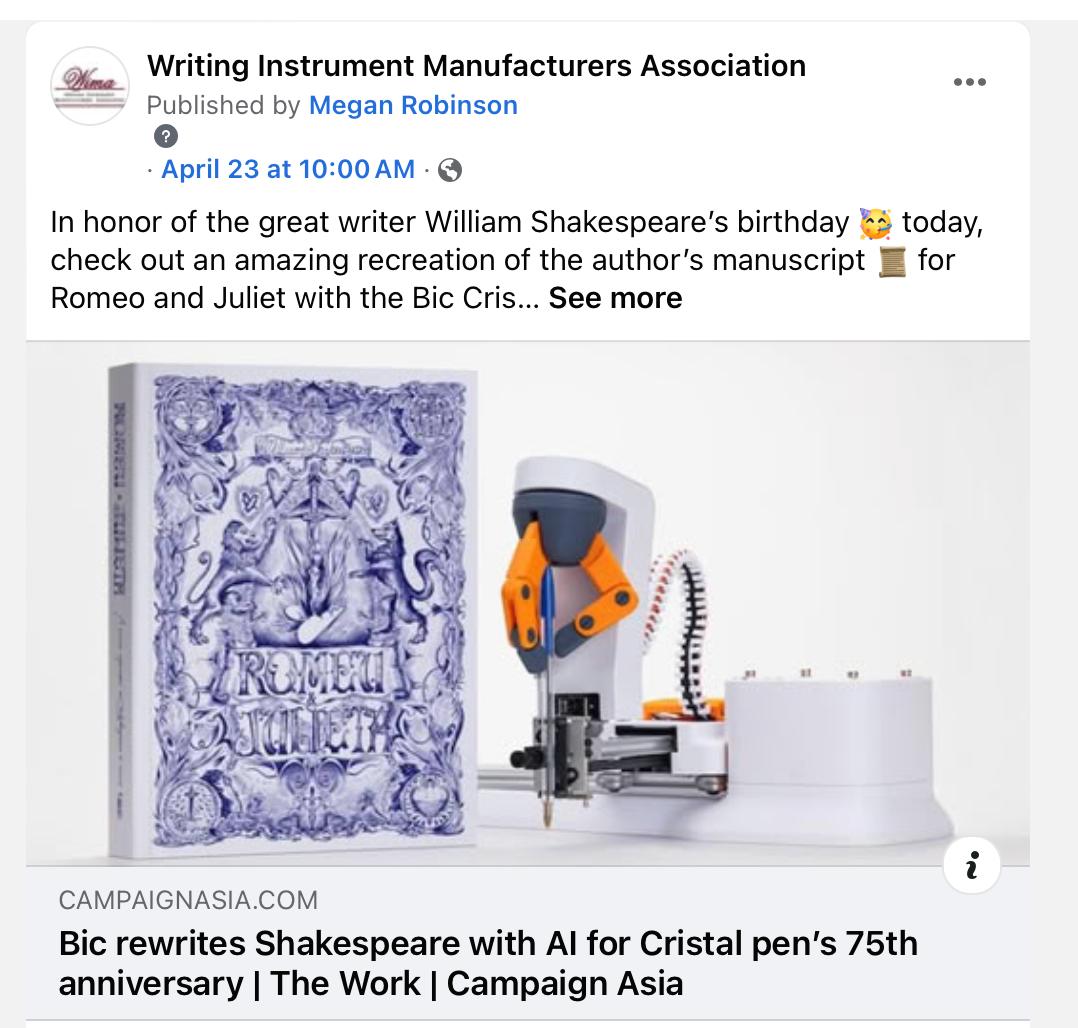Image resolution: width=1078 pixels, height=1028 pixels.
Task: Click the party face emoji in post
Action: pyautogui.click(x=875, y=223)
